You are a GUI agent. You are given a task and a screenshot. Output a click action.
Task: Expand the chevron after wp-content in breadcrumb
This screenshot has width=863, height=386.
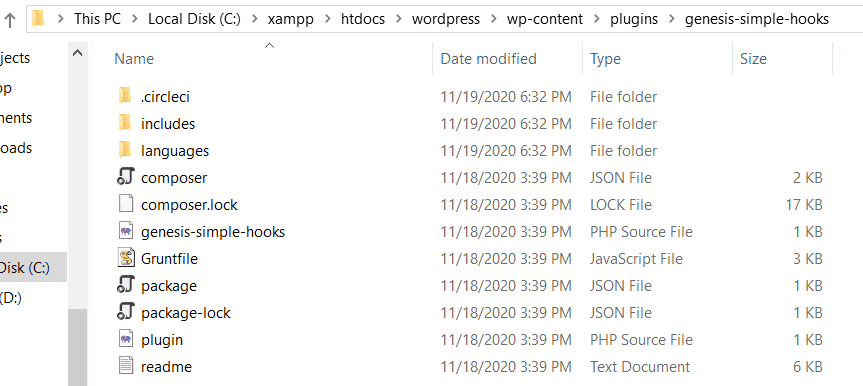pyautogui.click(x=597, y=20)
